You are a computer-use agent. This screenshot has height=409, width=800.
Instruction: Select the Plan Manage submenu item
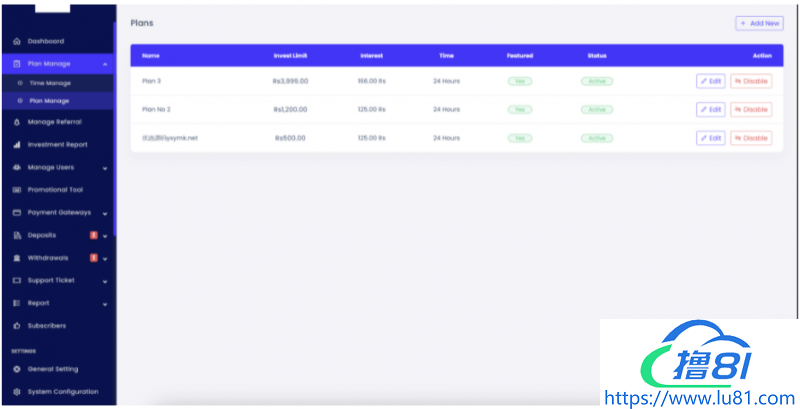tap(49, 101)
